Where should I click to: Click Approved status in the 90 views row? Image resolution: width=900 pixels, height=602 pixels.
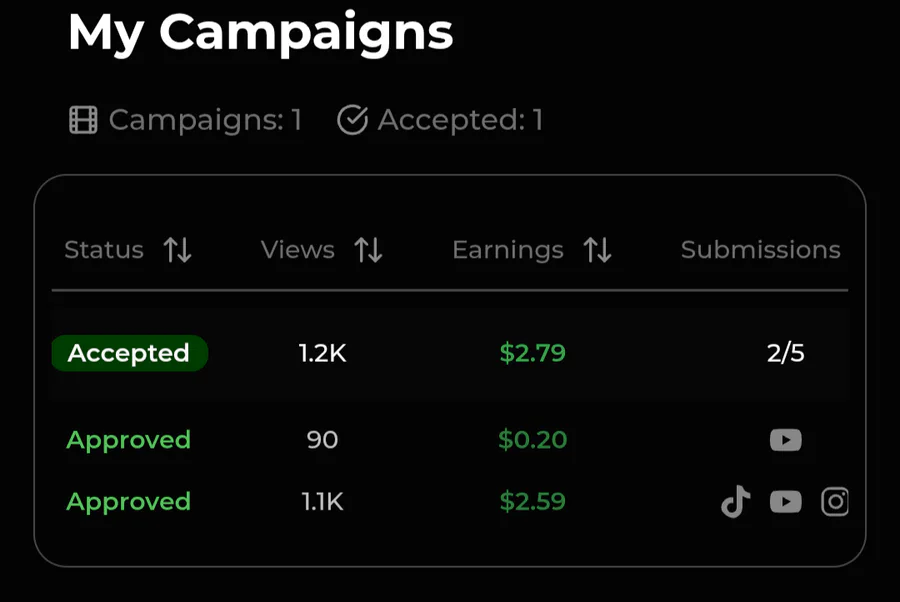128,440
